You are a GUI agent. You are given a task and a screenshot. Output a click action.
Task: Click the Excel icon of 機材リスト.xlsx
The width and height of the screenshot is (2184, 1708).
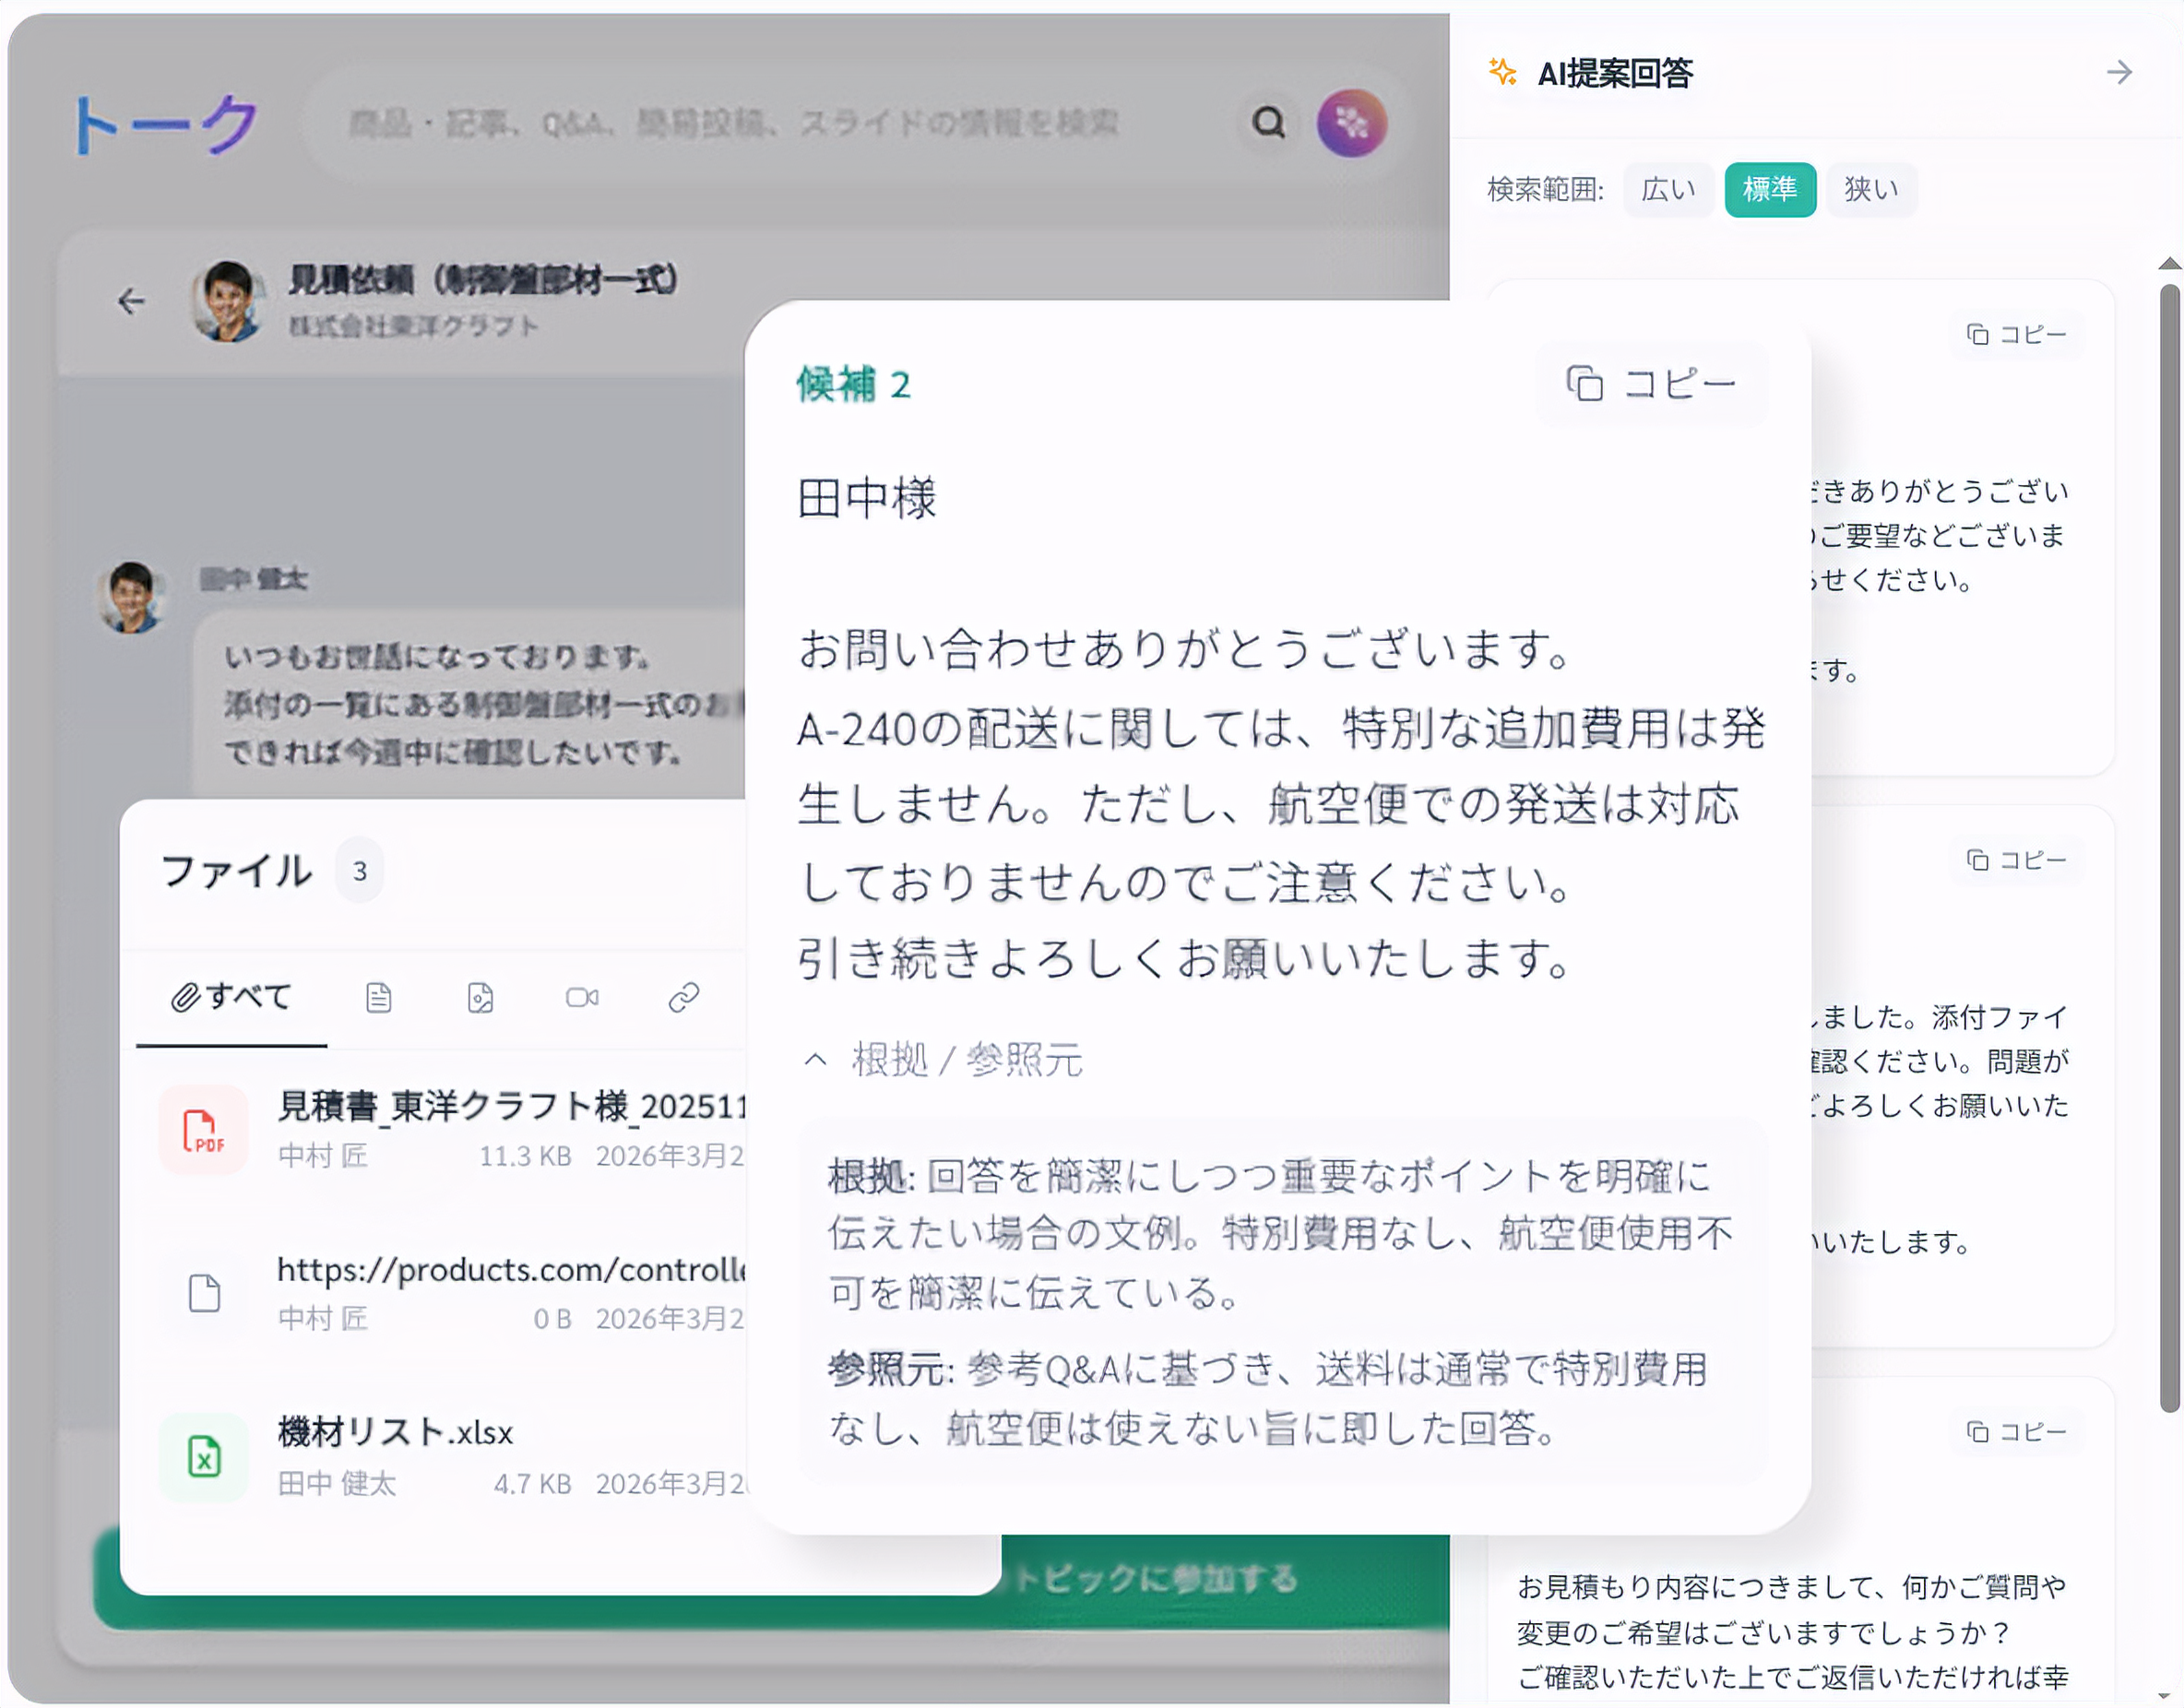point(203,1458)
